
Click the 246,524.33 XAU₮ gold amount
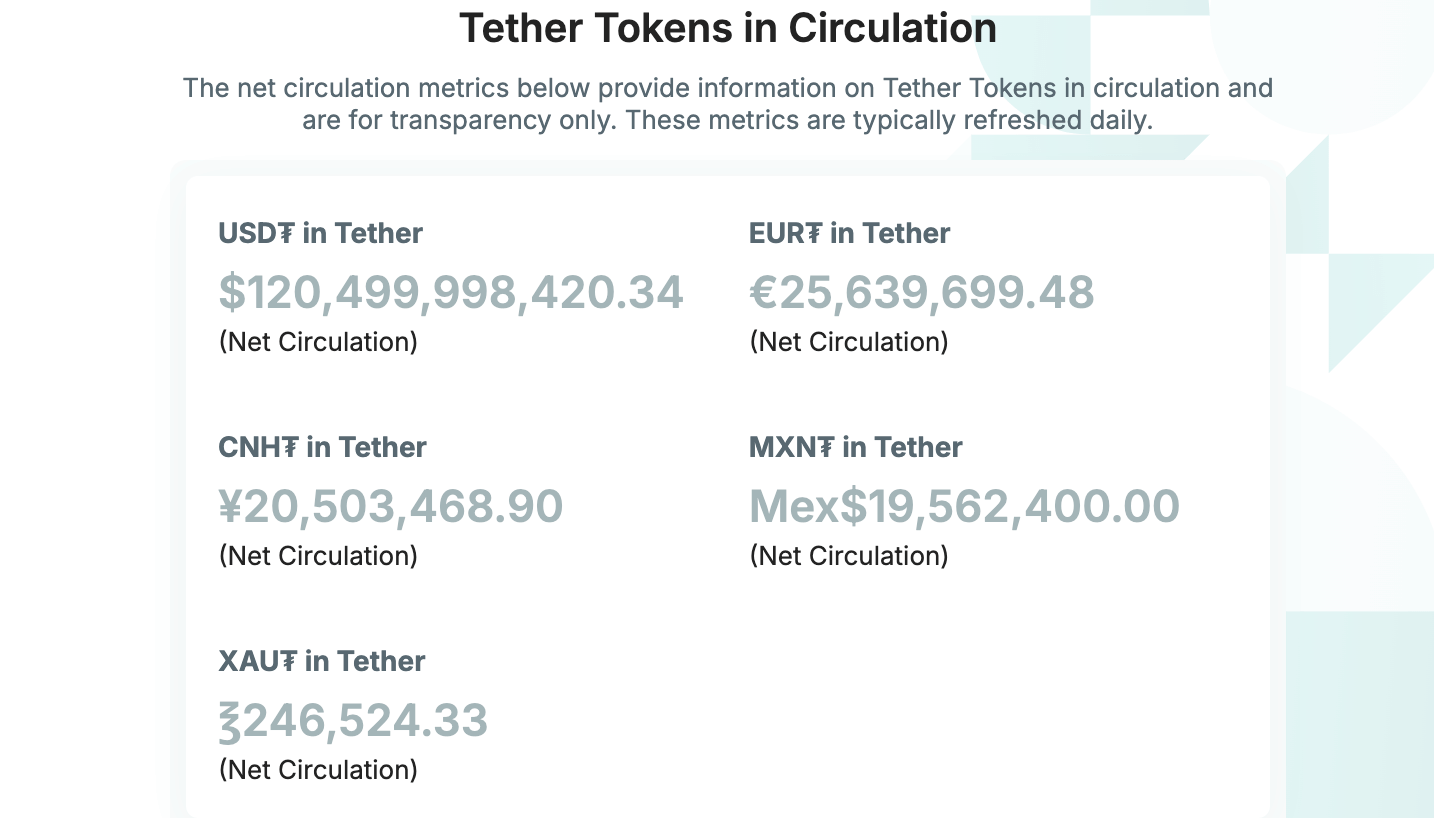365,720
